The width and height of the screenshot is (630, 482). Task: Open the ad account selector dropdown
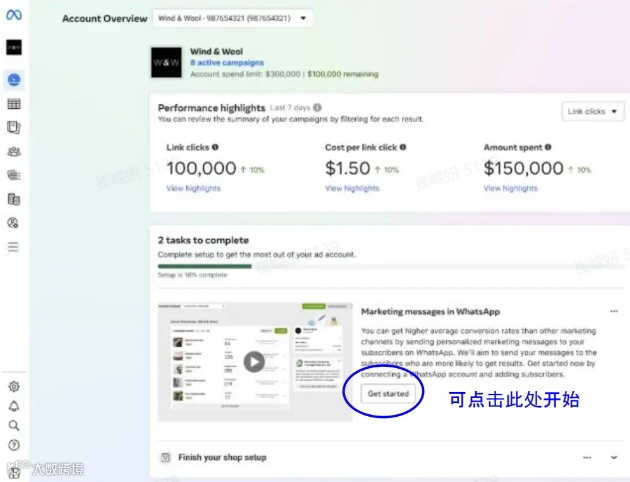tap(233, 18)
